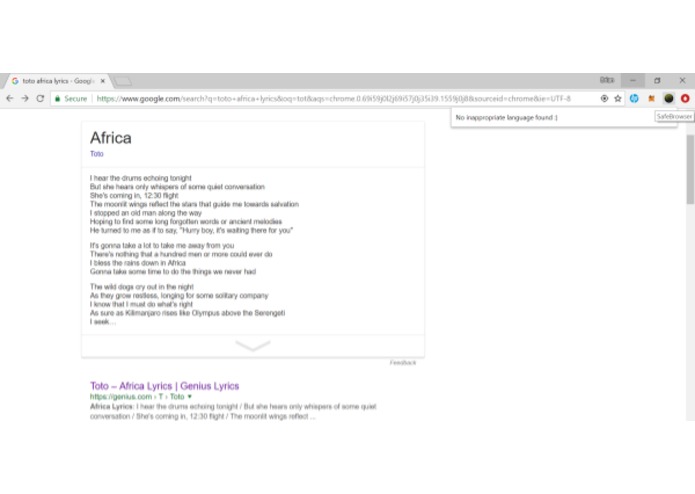Click the lyric line 'I bless the rains down in Africa'
This screenshot has width=695, height=494.
click(138, 263)
